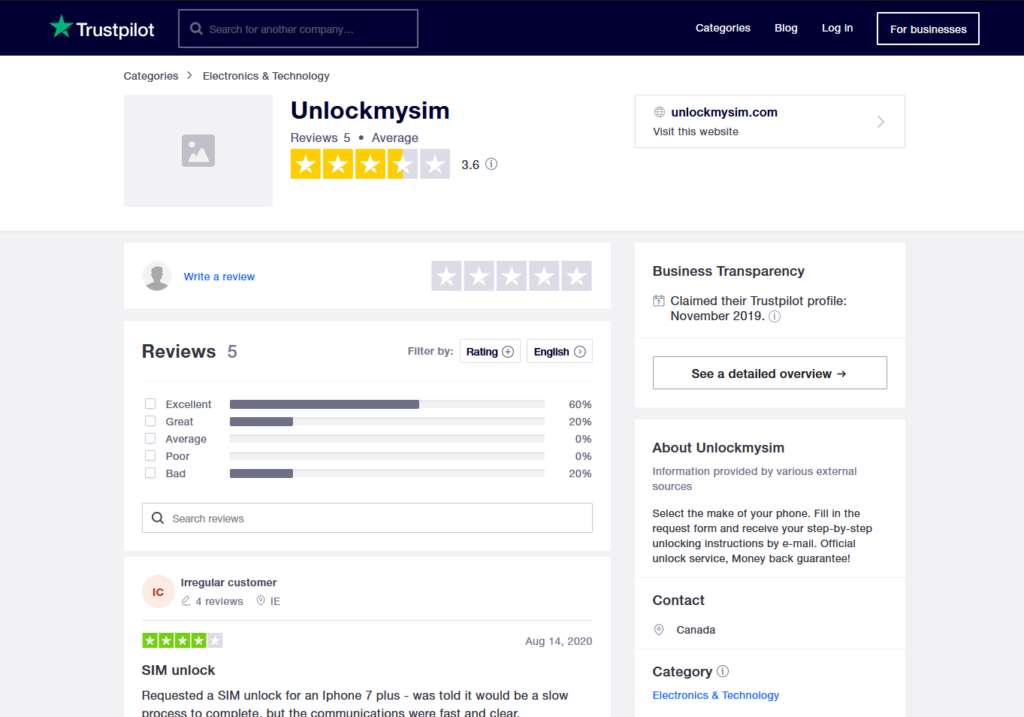Rate two stars in the write review widget

pos(479,276)
